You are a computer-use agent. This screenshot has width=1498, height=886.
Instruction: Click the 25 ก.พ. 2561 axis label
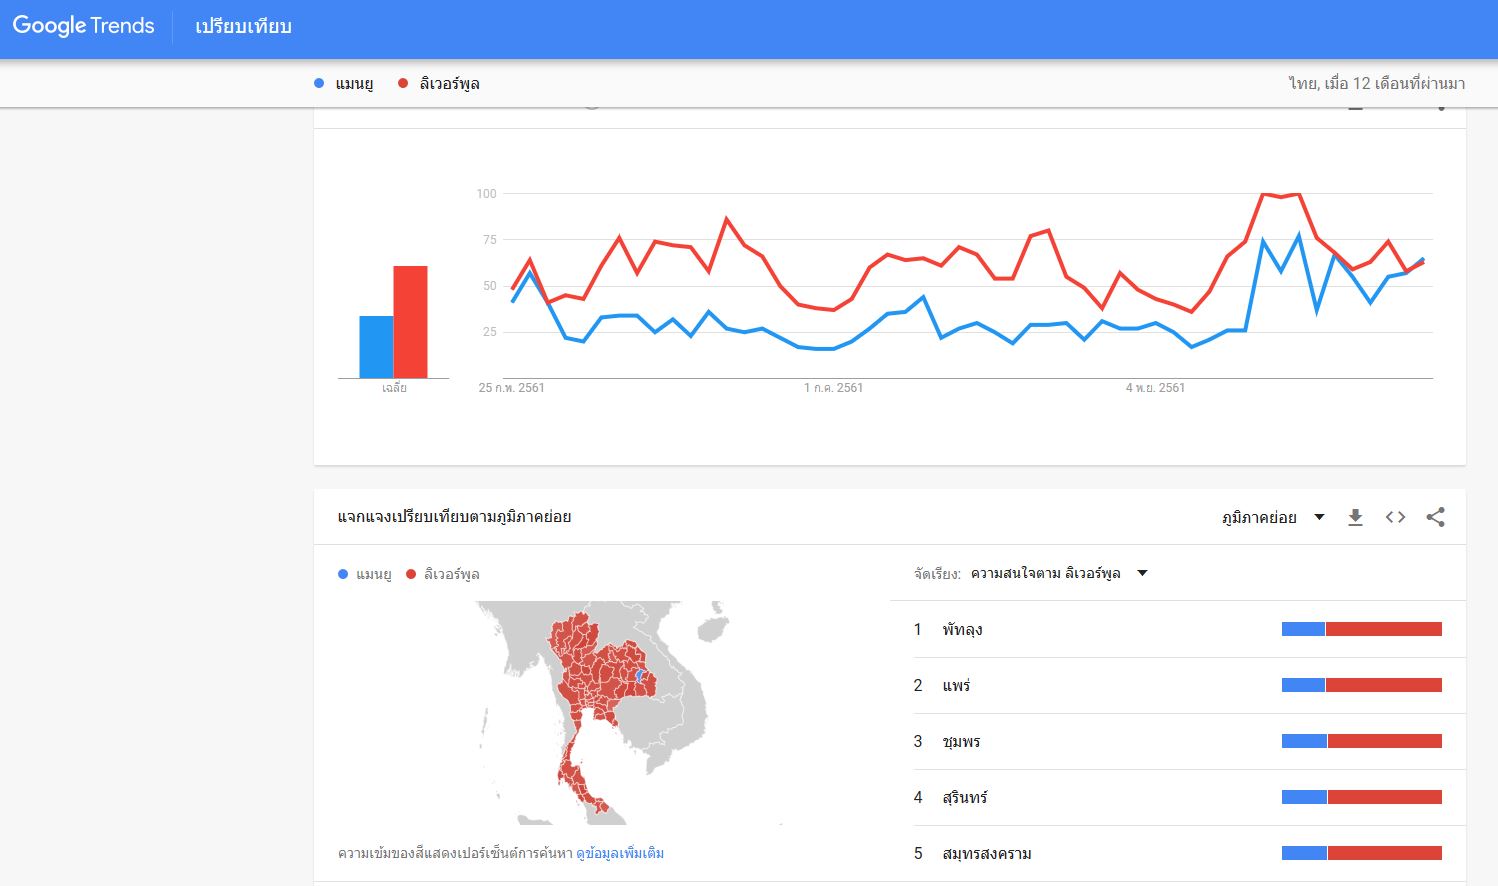click(512, 388)
